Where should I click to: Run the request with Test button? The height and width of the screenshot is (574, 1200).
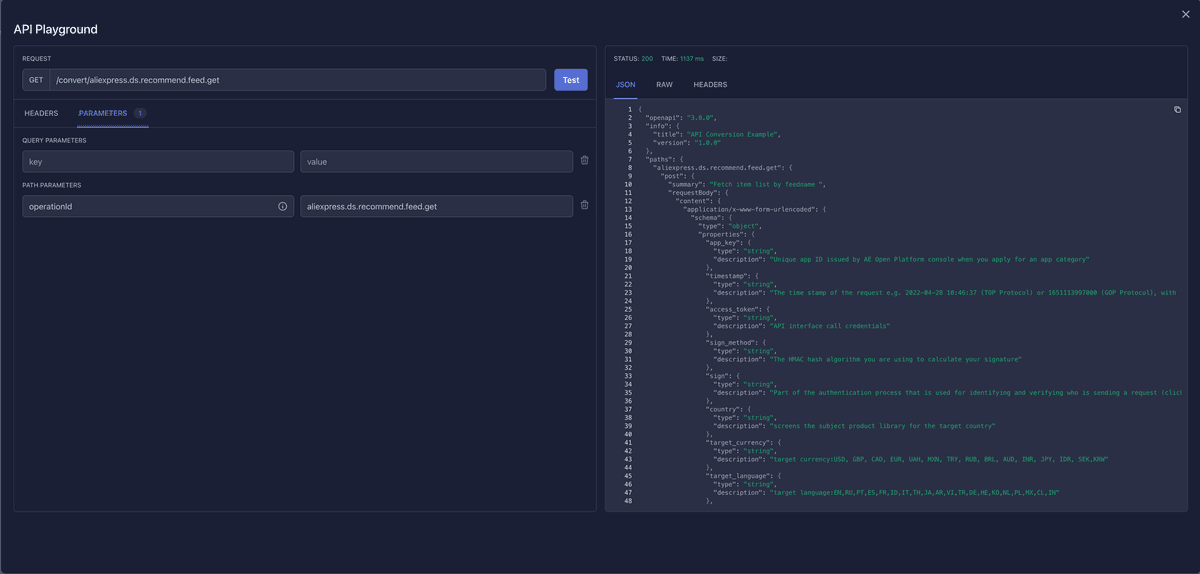(x=570, y=80)
